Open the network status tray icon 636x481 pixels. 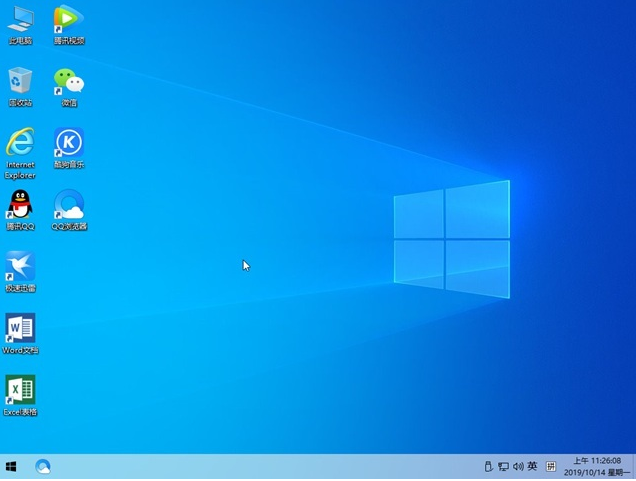(x=503, y=467)
